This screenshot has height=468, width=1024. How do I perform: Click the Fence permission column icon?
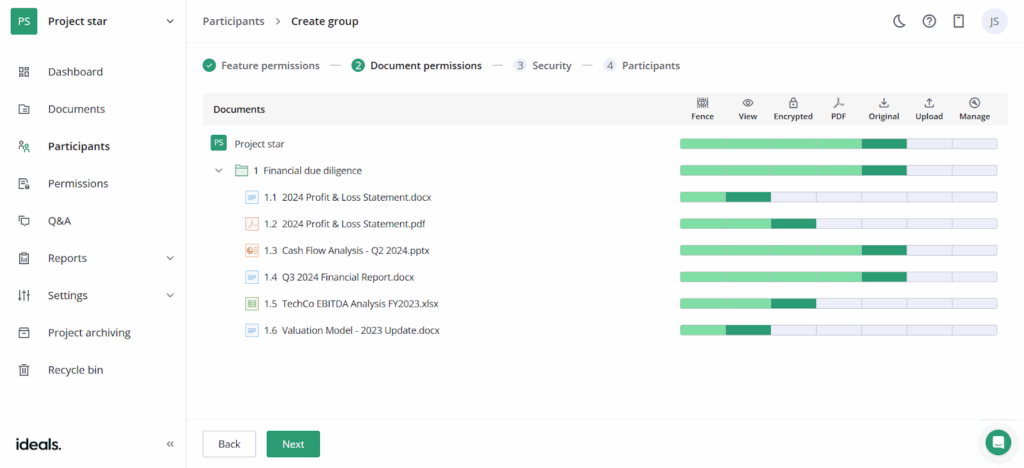pos(702,103)
